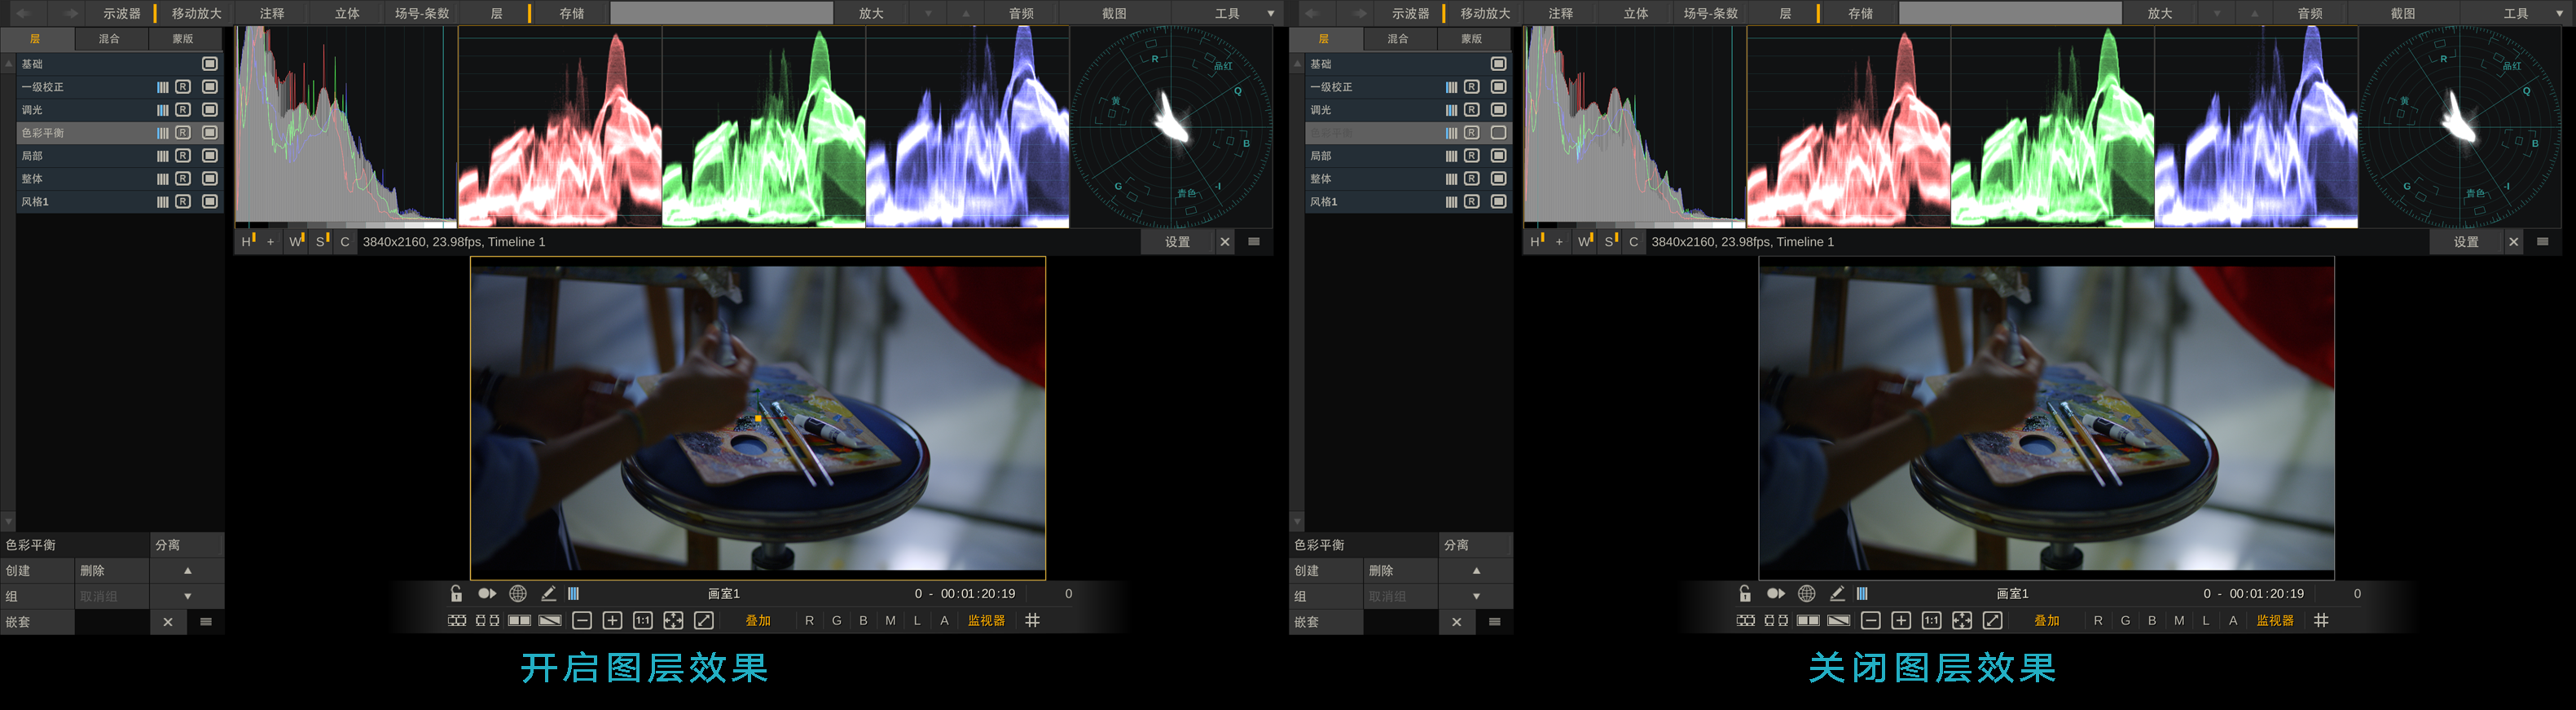Click the split-screen diagonal wipe icon under the 开启图层效果 image

[550, 621]
